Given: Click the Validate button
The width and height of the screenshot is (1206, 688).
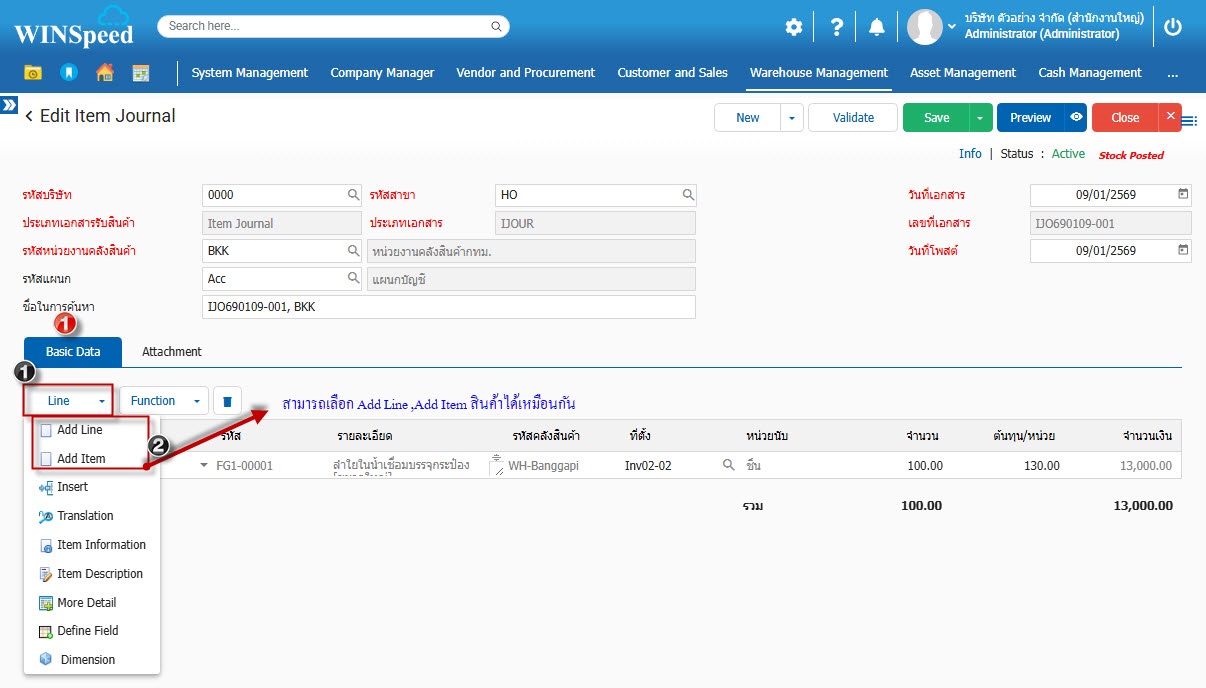Looking at the screenshot, I should (853, 118).
